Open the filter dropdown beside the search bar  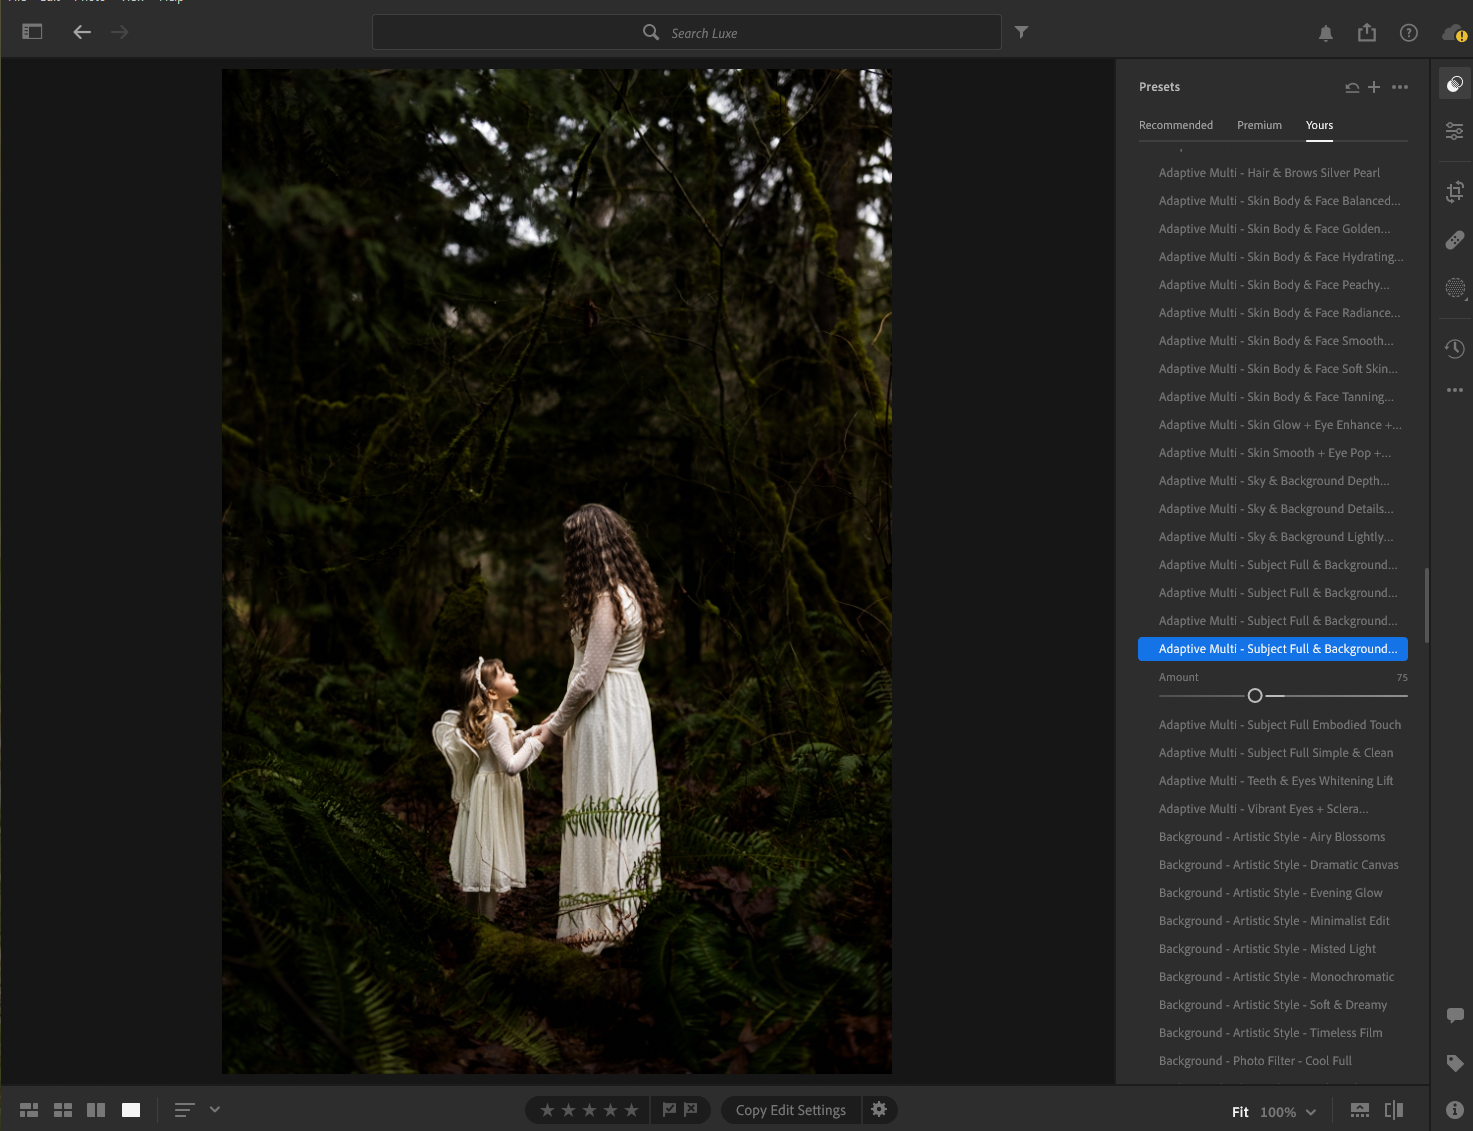tap(1021, 32)
